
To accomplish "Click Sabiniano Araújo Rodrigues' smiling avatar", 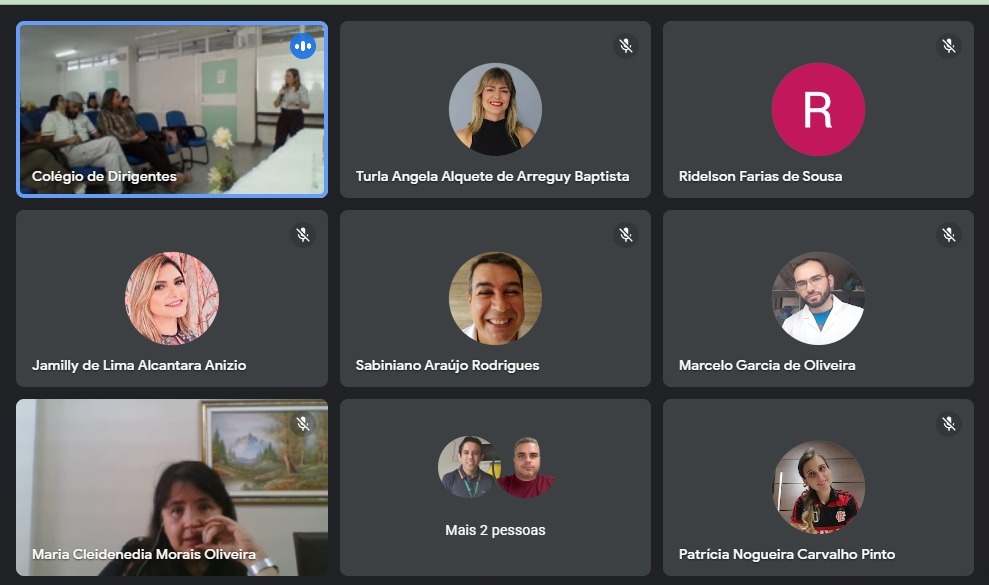I will click(x=495, y=298).
